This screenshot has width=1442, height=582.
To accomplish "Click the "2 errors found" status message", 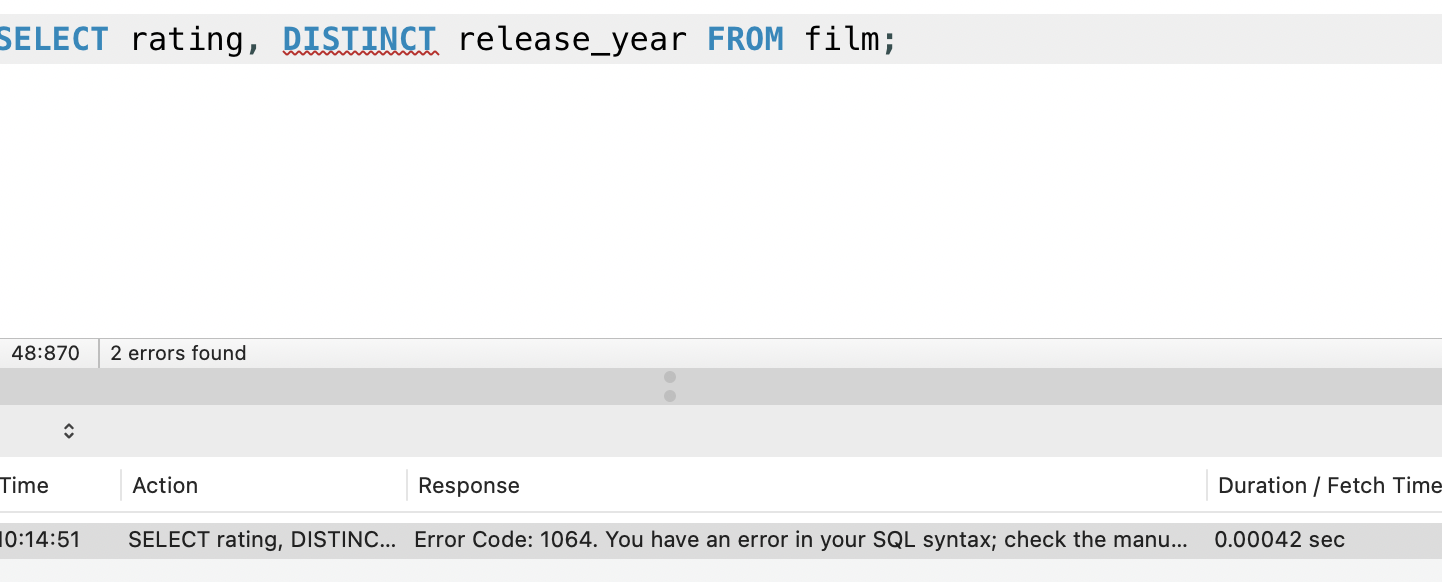I will pos(178,353).
